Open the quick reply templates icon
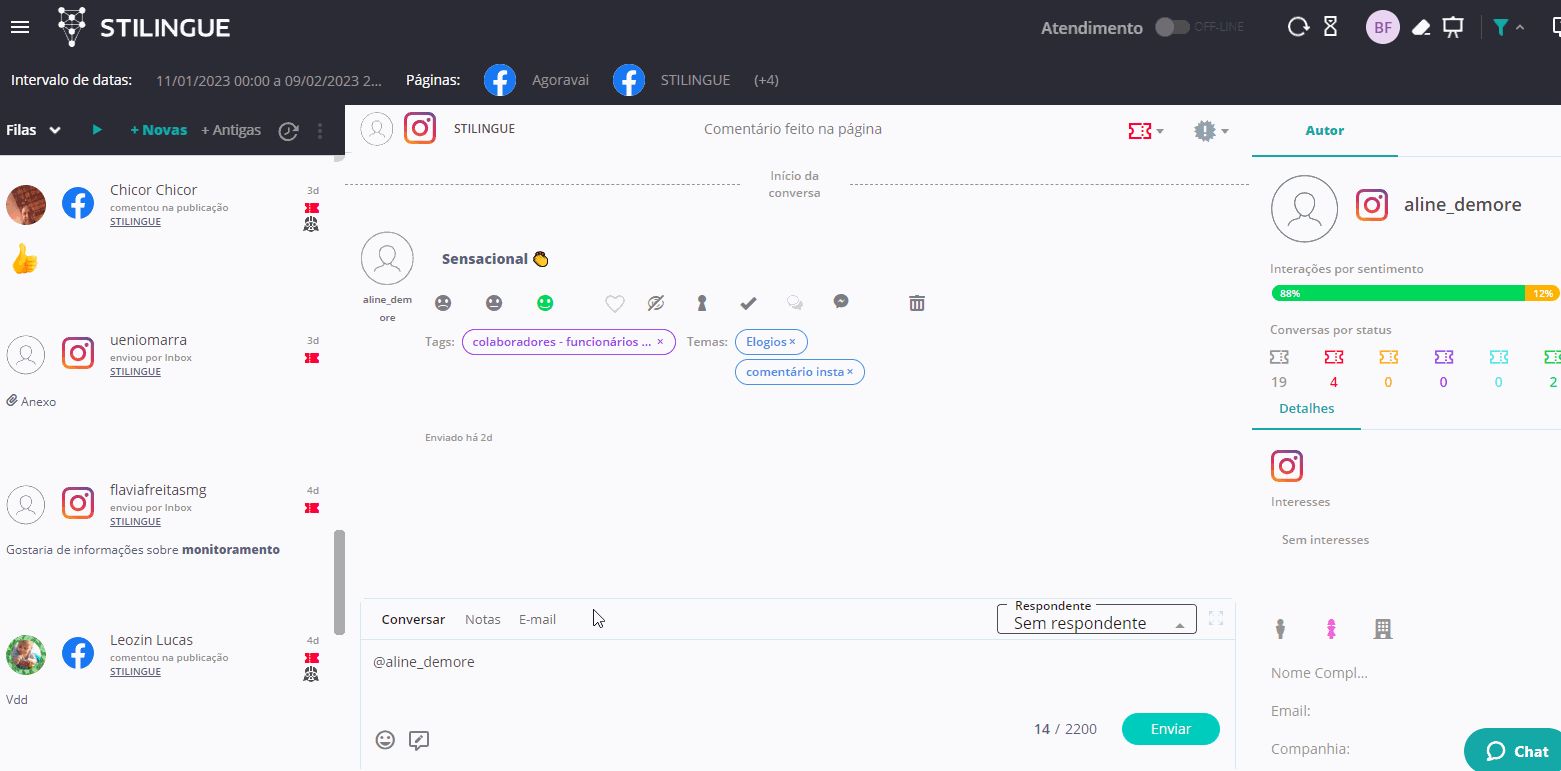Screen dimensions: 1561x771 (x=419, y=740)
